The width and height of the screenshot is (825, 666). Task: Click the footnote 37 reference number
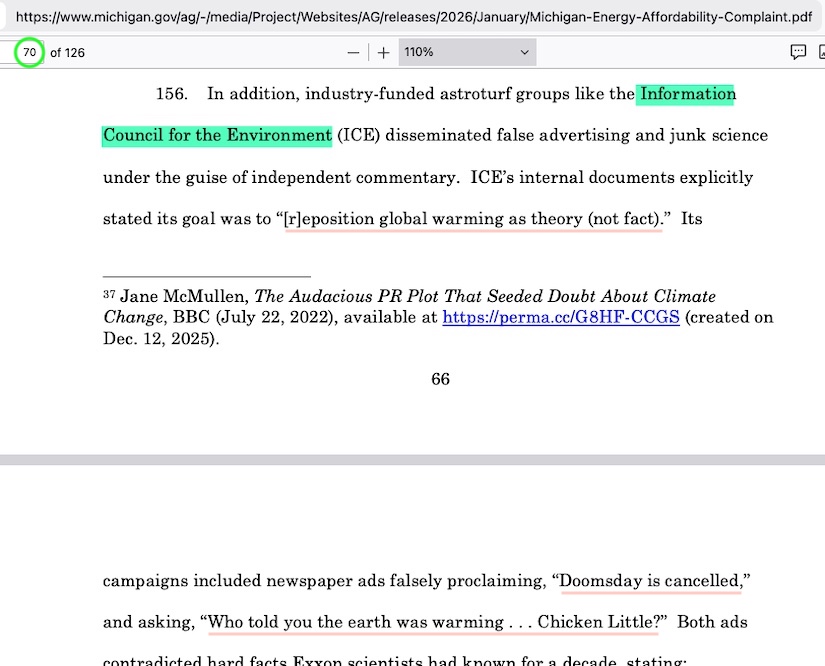point(109,296)
